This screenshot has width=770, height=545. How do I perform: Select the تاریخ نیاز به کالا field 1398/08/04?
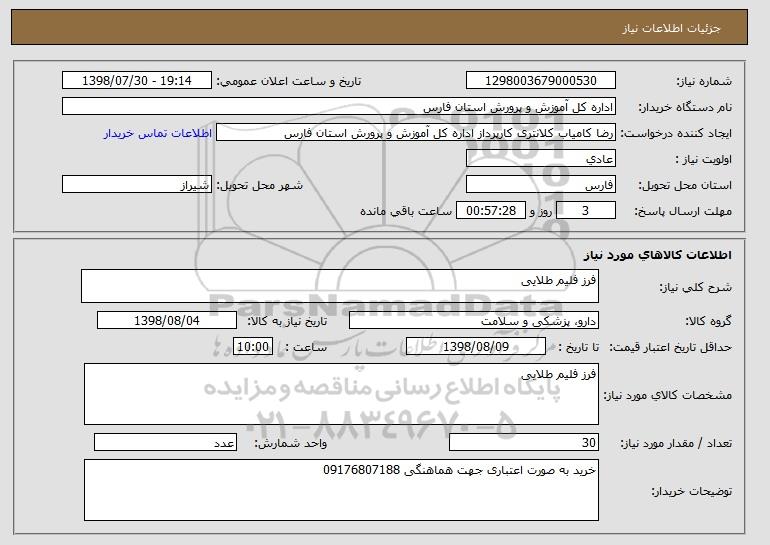(167, 321)
